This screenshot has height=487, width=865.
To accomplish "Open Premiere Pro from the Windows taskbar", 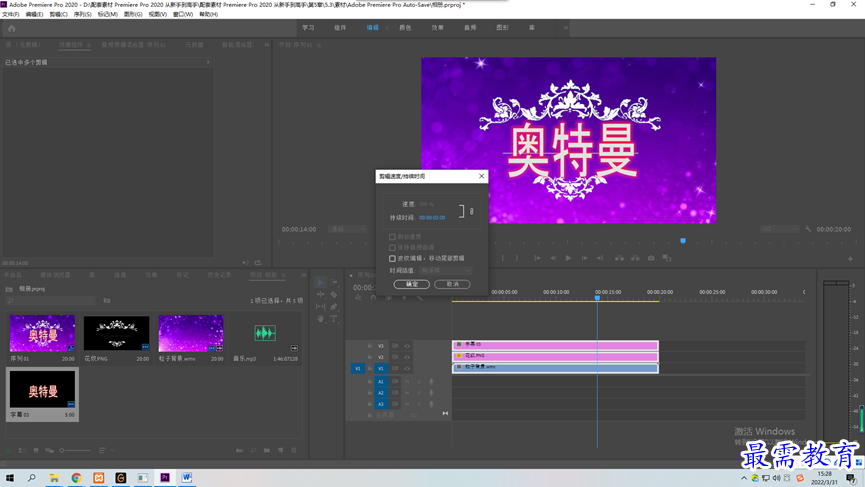I will 165,478.
